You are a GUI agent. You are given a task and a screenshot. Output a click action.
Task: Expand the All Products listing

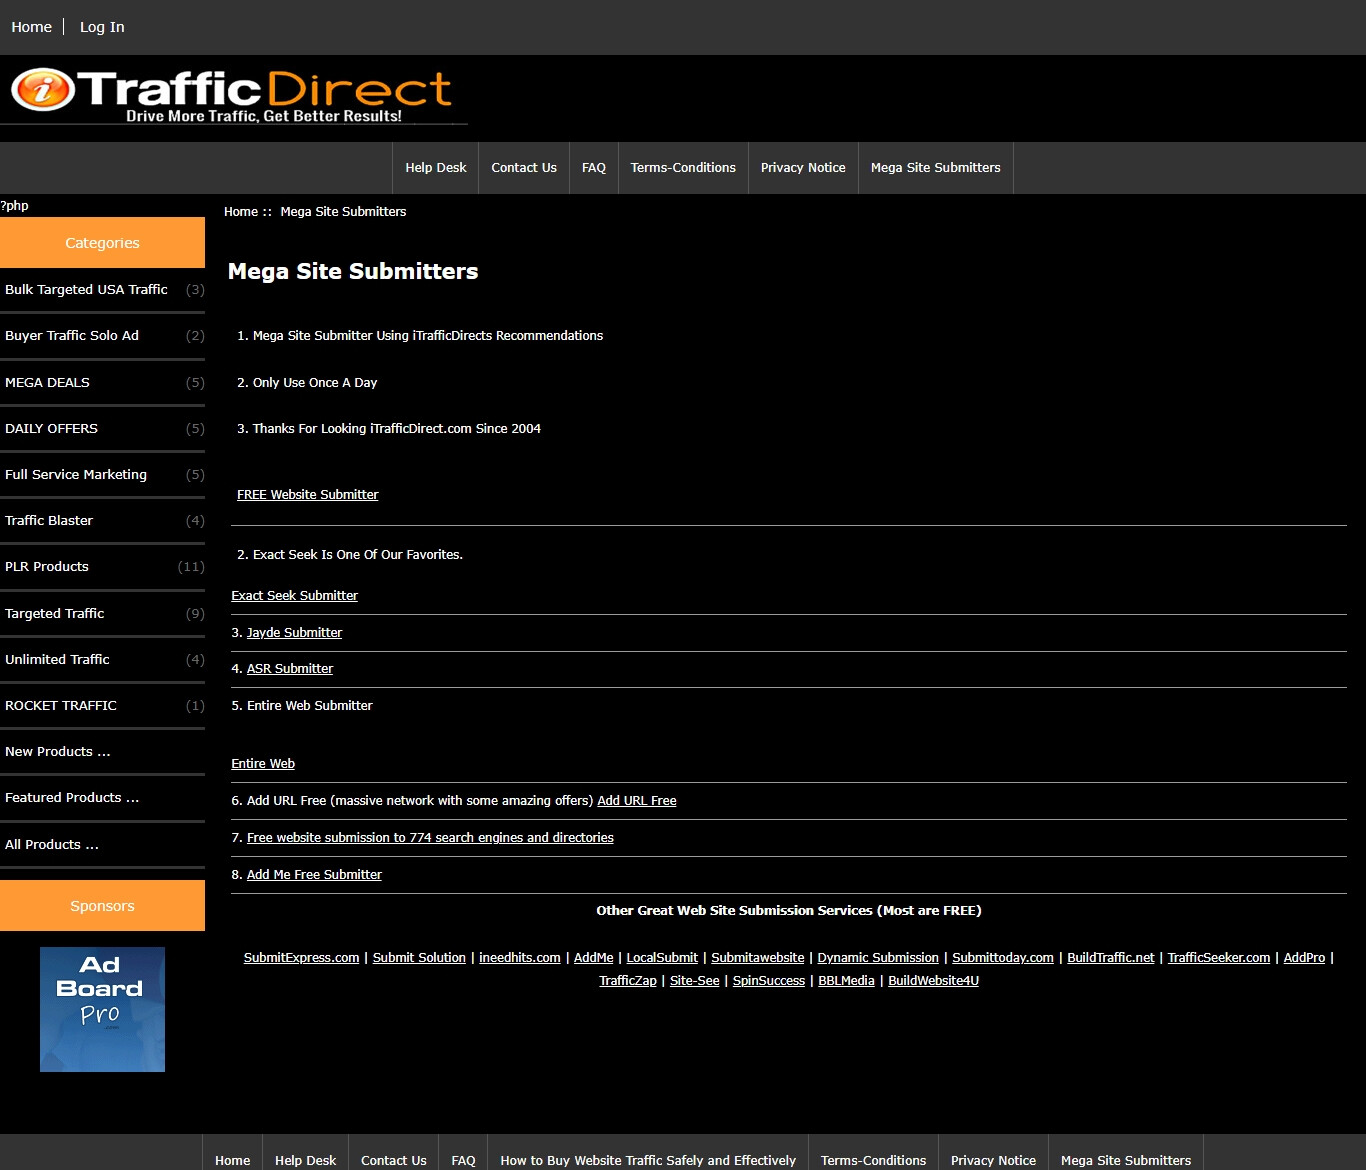pyautogui.click(x=52, y=845)
